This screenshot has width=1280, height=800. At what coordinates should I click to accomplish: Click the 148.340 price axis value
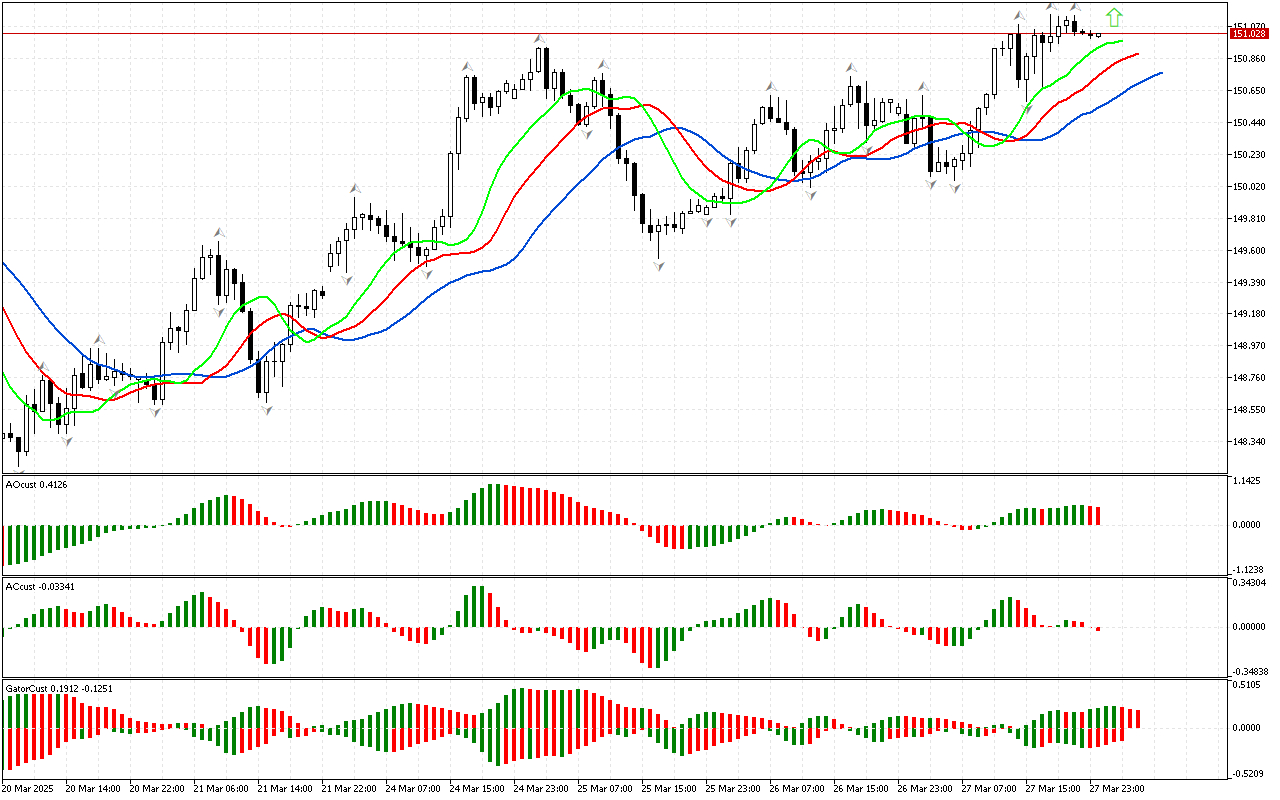(1250, 442)
